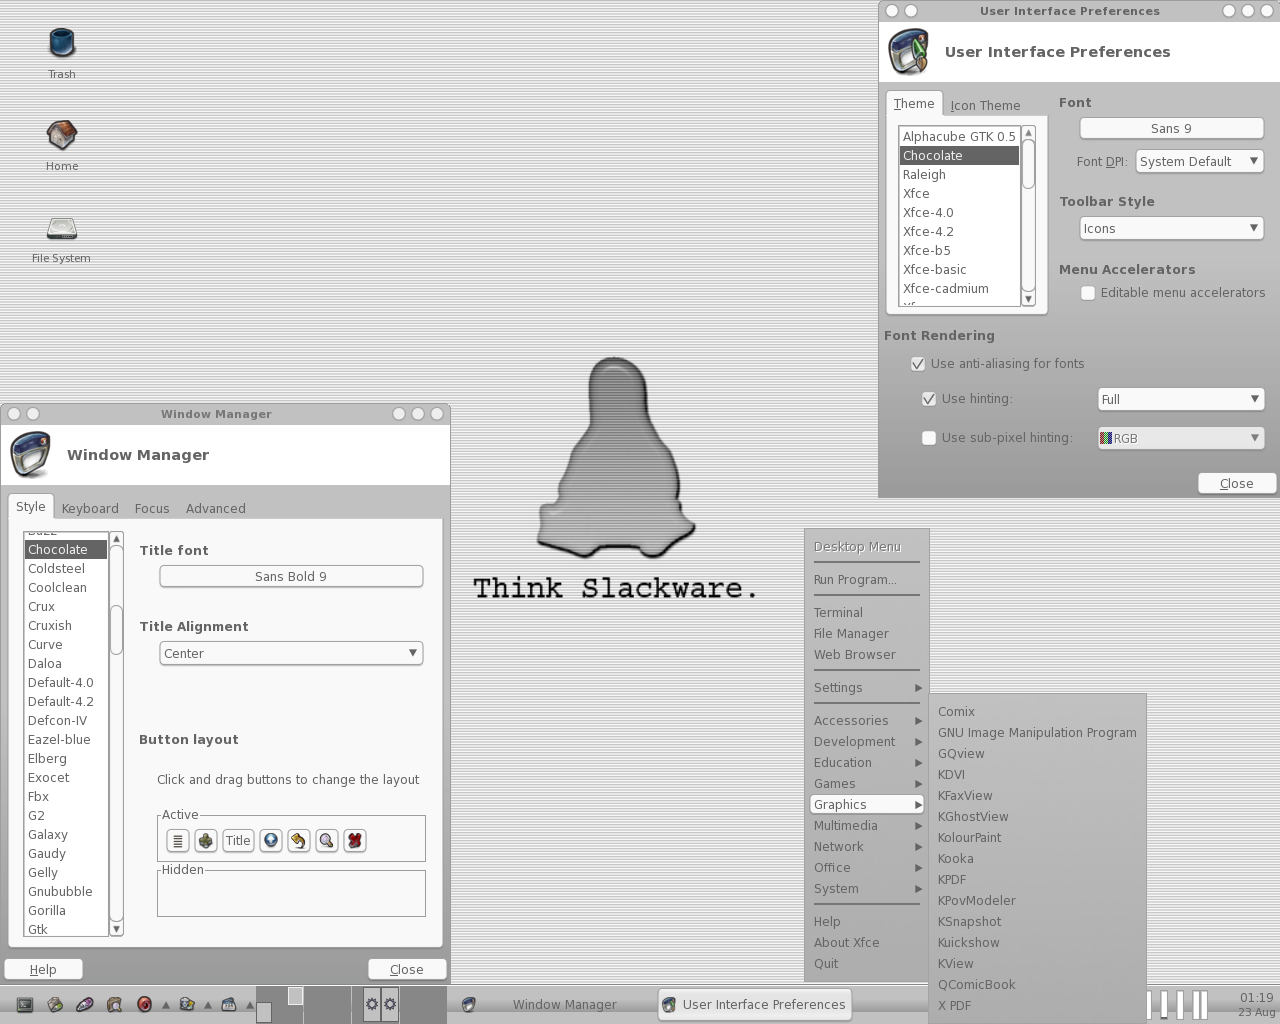The height and width of the screenshot is (1024, 1280).
Task: Open the launcher arrow after red sphere icon
Action: pos(166,1005)
